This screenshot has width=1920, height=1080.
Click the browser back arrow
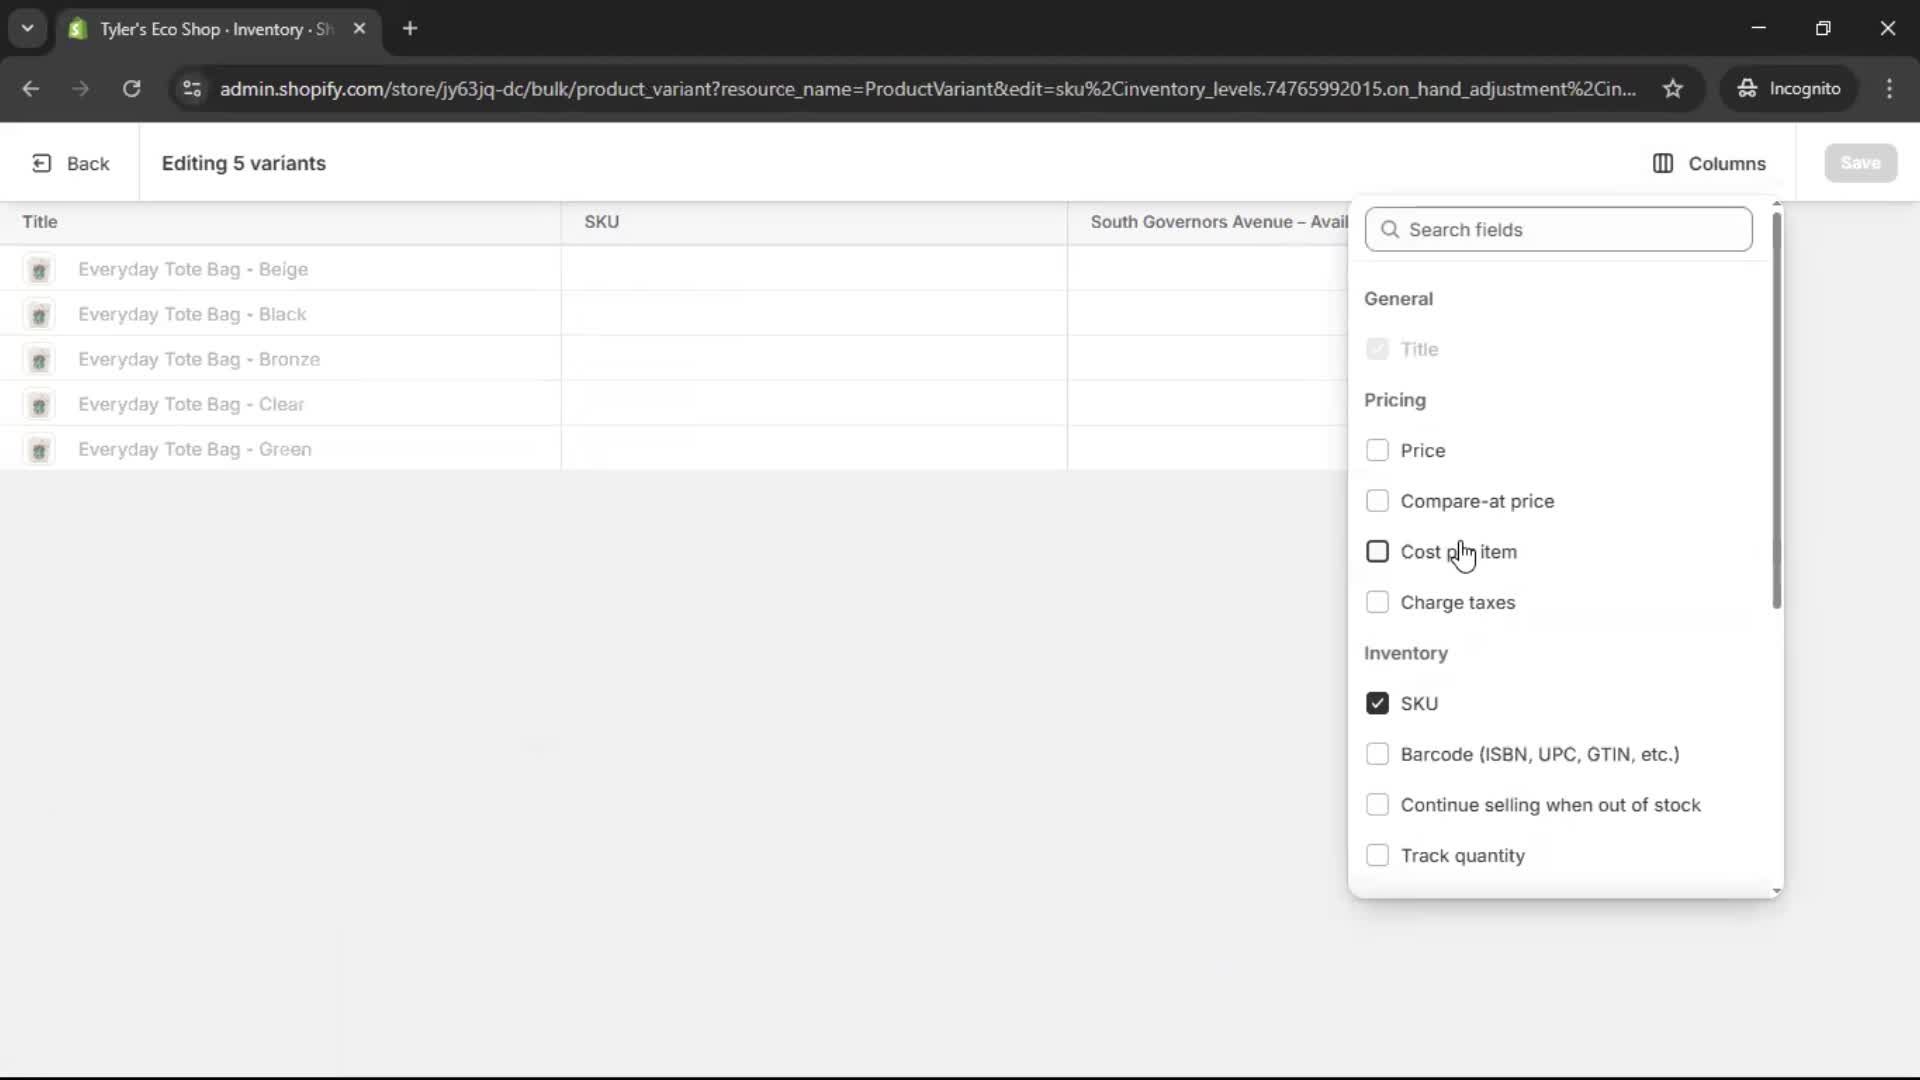[x=30, y=89]
